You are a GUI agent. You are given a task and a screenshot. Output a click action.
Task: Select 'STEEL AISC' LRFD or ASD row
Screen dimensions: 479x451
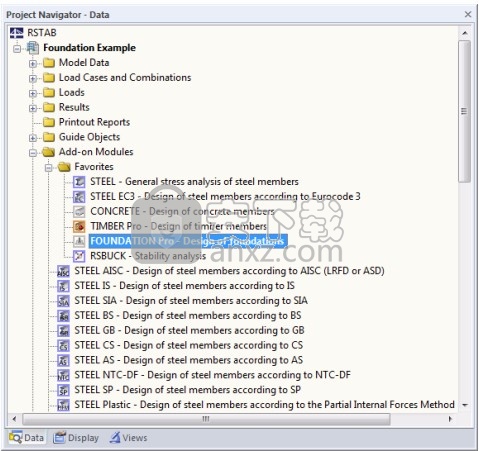point(229,271)
